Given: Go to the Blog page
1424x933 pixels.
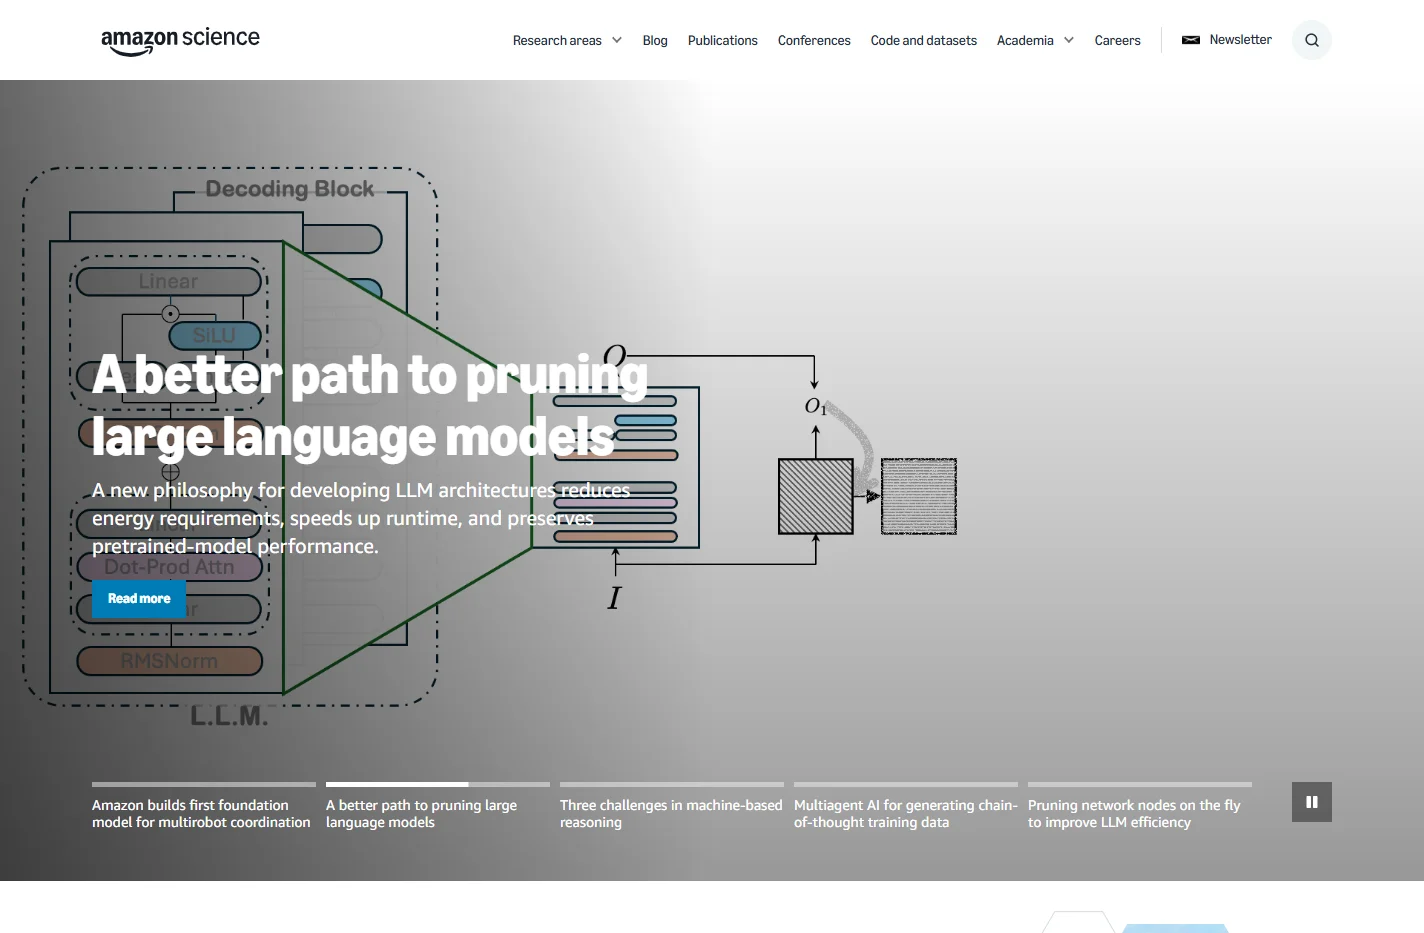Looking at the screenshot, I should 655,40.
